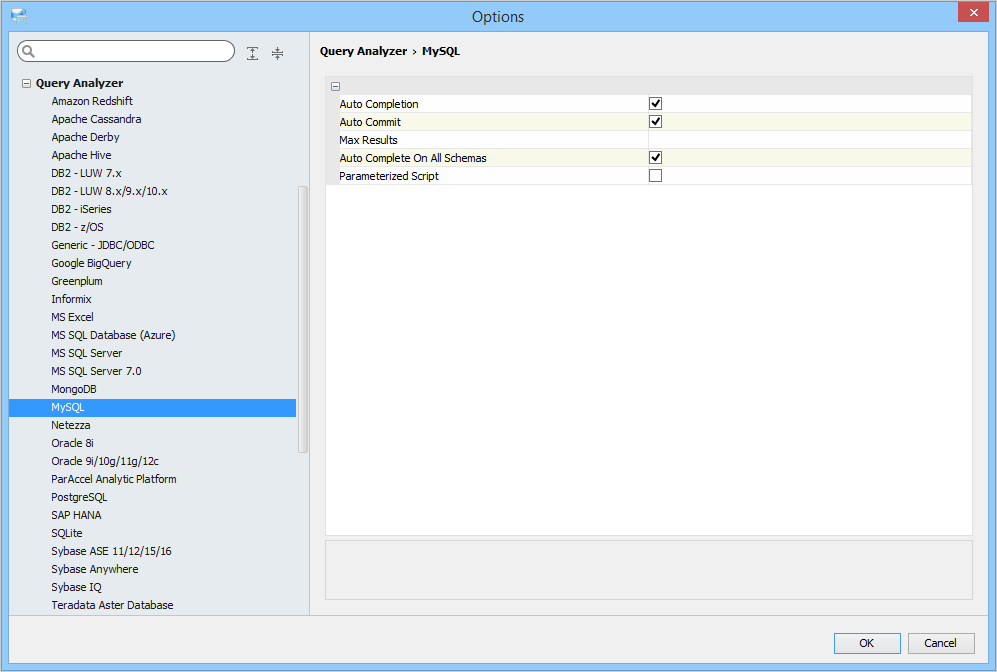Select Netezza in the tree

tap(71, 425)
